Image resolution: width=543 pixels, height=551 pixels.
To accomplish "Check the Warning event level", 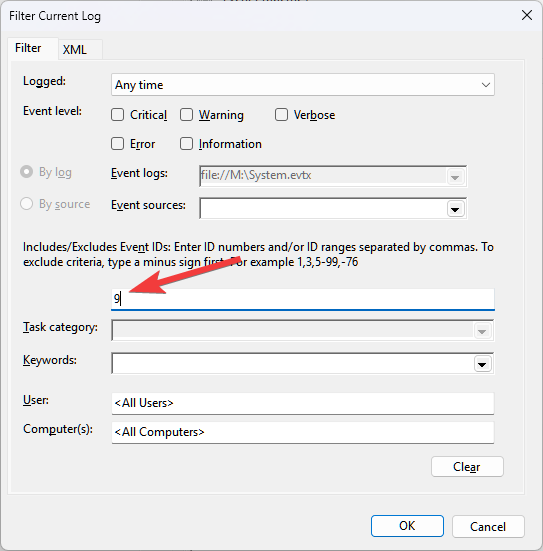I will (186, 115).
